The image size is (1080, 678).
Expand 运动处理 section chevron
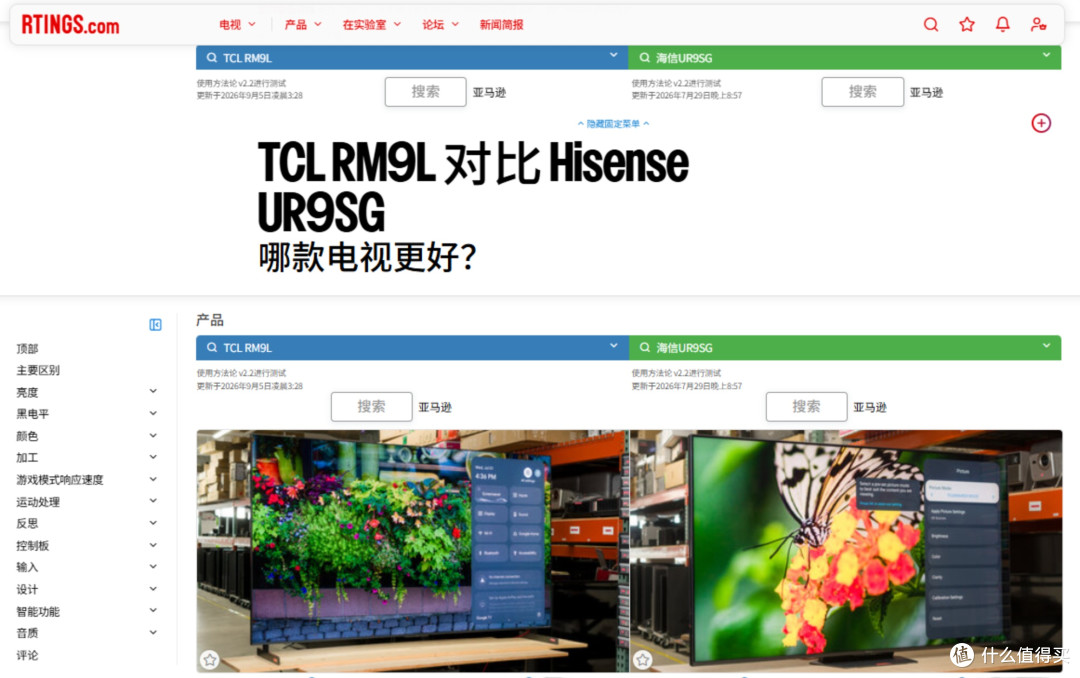[153, 501]
